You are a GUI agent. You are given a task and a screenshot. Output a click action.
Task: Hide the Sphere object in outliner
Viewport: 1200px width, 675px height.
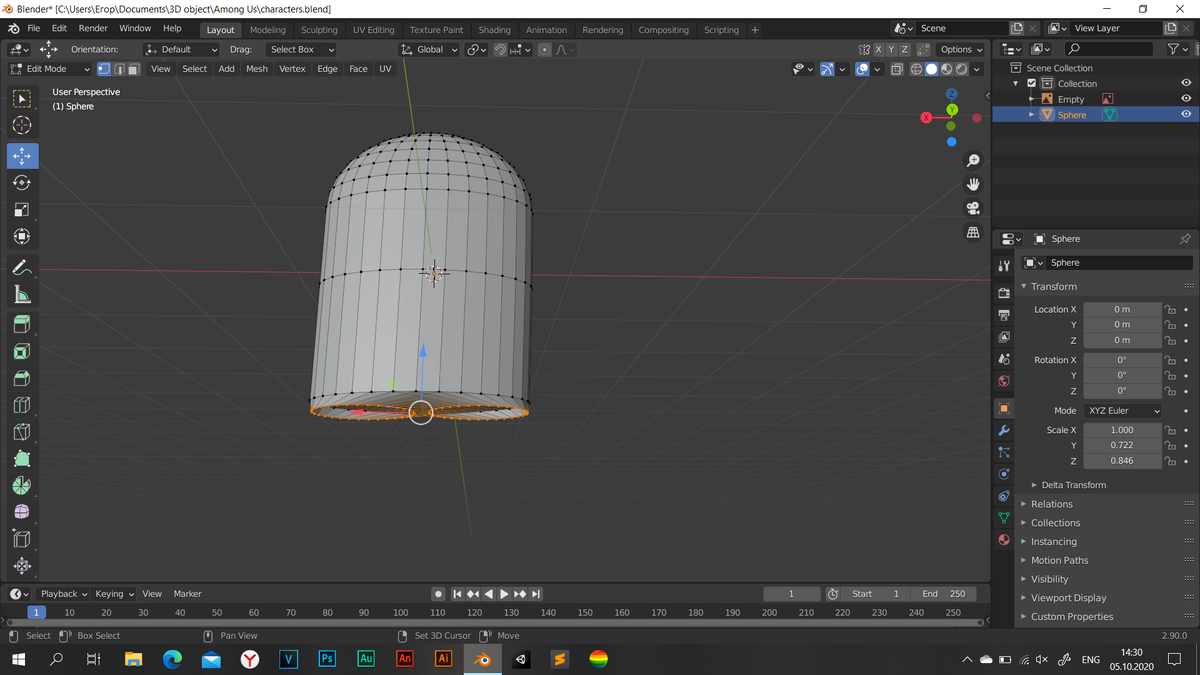tap(1186, 114)
